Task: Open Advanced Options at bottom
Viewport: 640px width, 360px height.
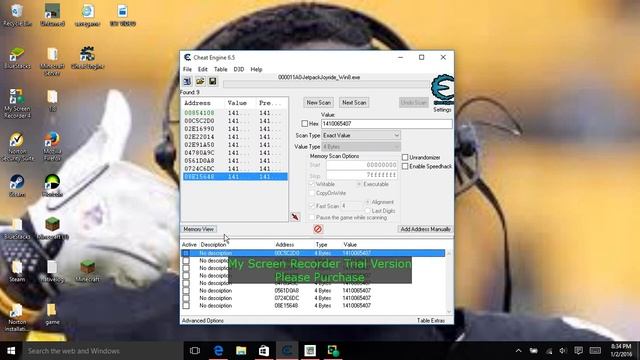Action: click(203, 320)
